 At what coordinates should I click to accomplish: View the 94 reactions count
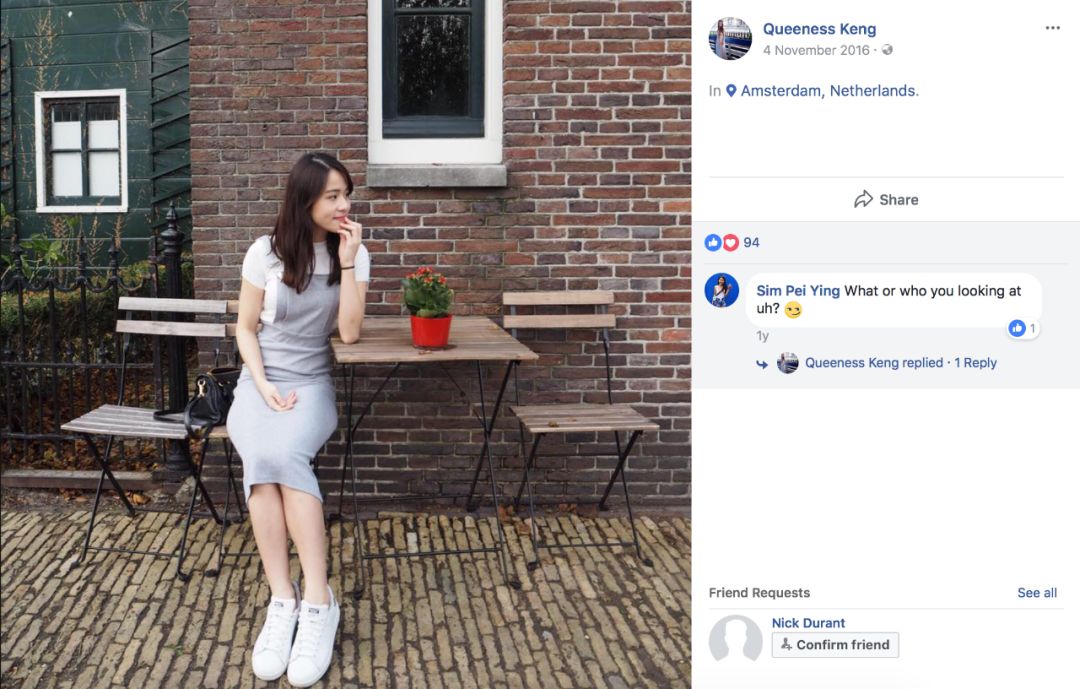752,243
